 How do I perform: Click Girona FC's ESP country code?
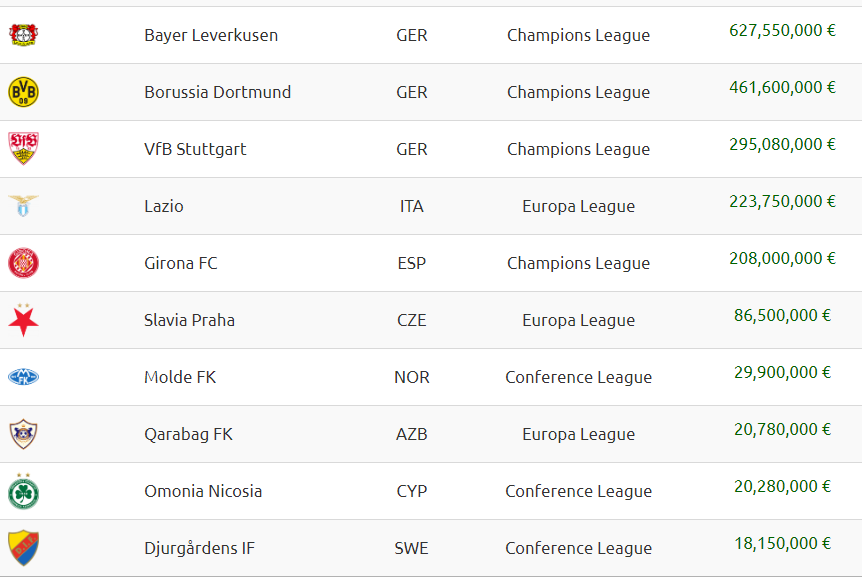click(x=411, y=263)
